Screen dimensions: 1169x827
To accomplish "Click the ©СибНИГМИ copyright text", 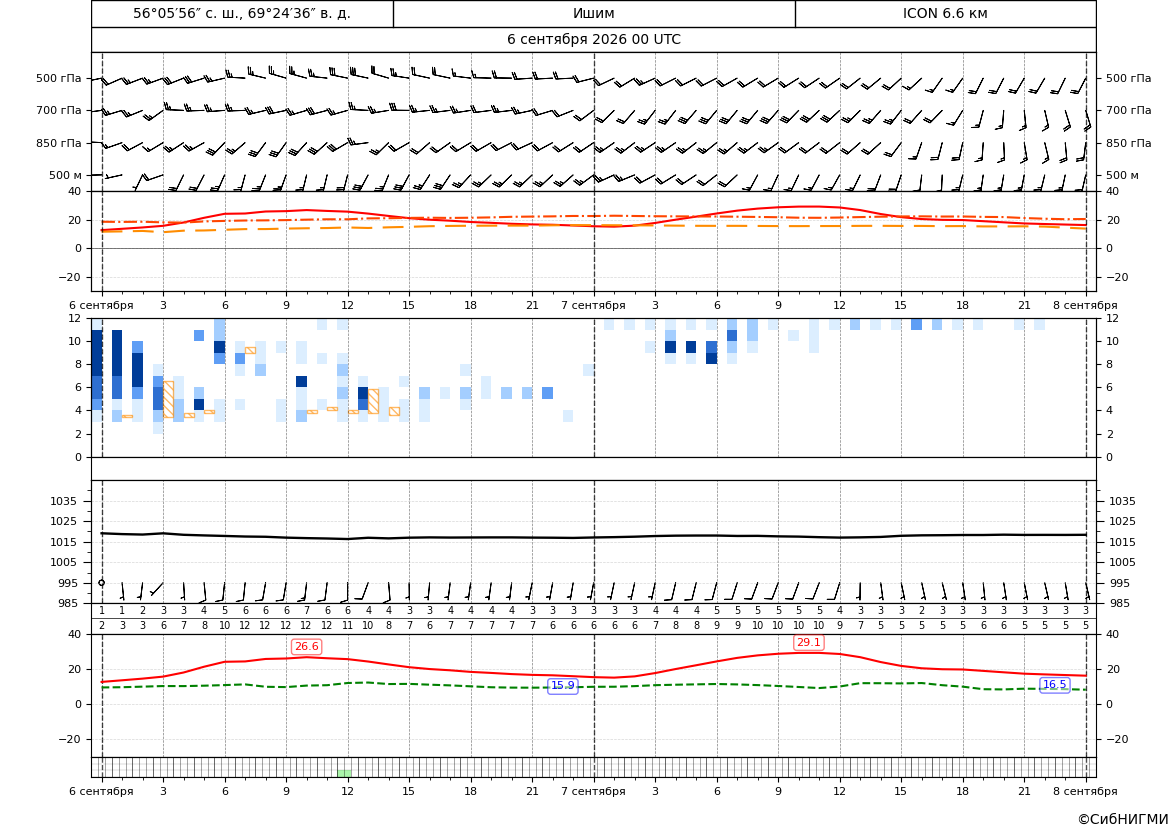I will point(1123,819).
